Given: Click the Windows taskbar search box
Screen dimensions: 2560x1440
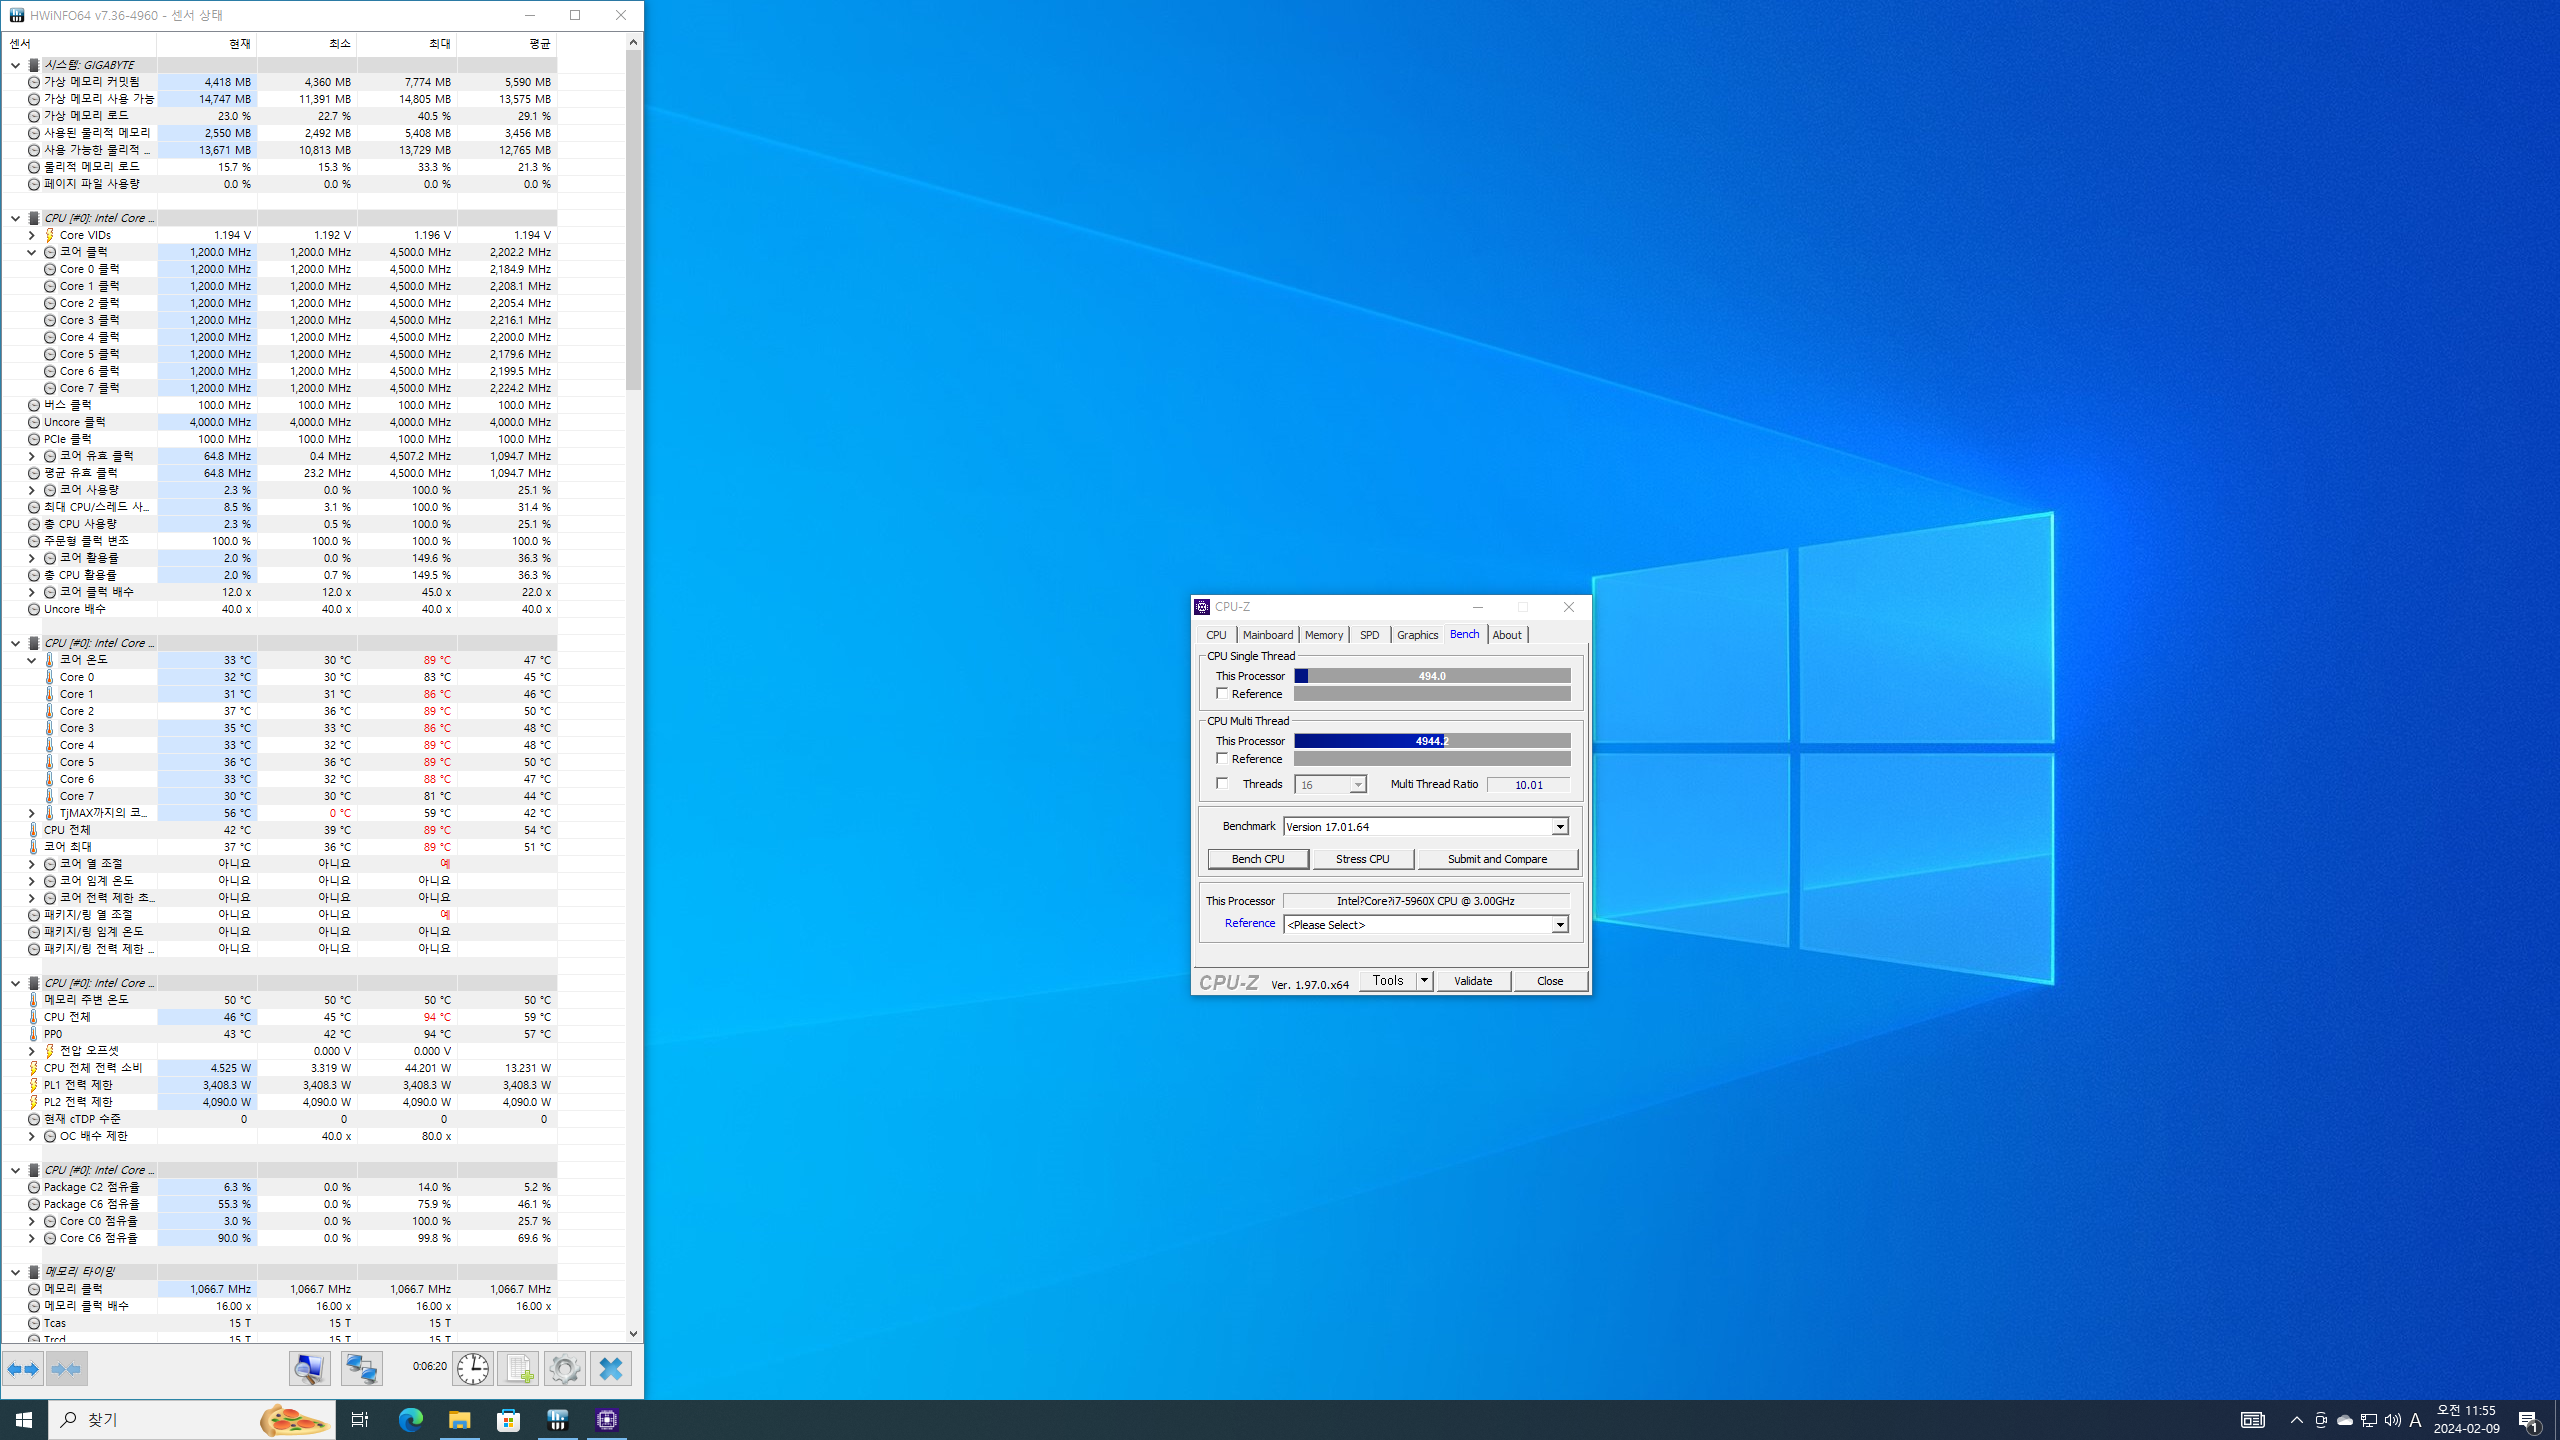Looking at the screenshot, I should [x=150, y=1420].
